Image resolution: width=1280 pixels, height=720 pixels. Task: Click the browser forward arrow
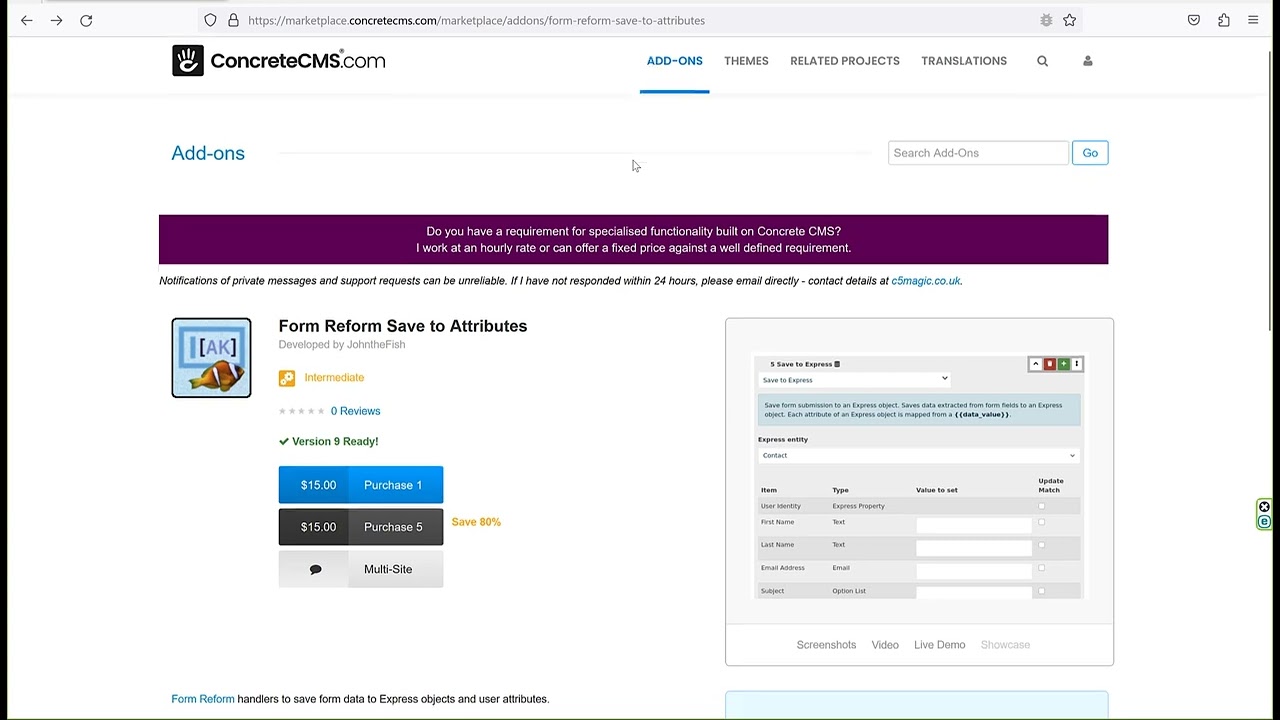(56, 20)
